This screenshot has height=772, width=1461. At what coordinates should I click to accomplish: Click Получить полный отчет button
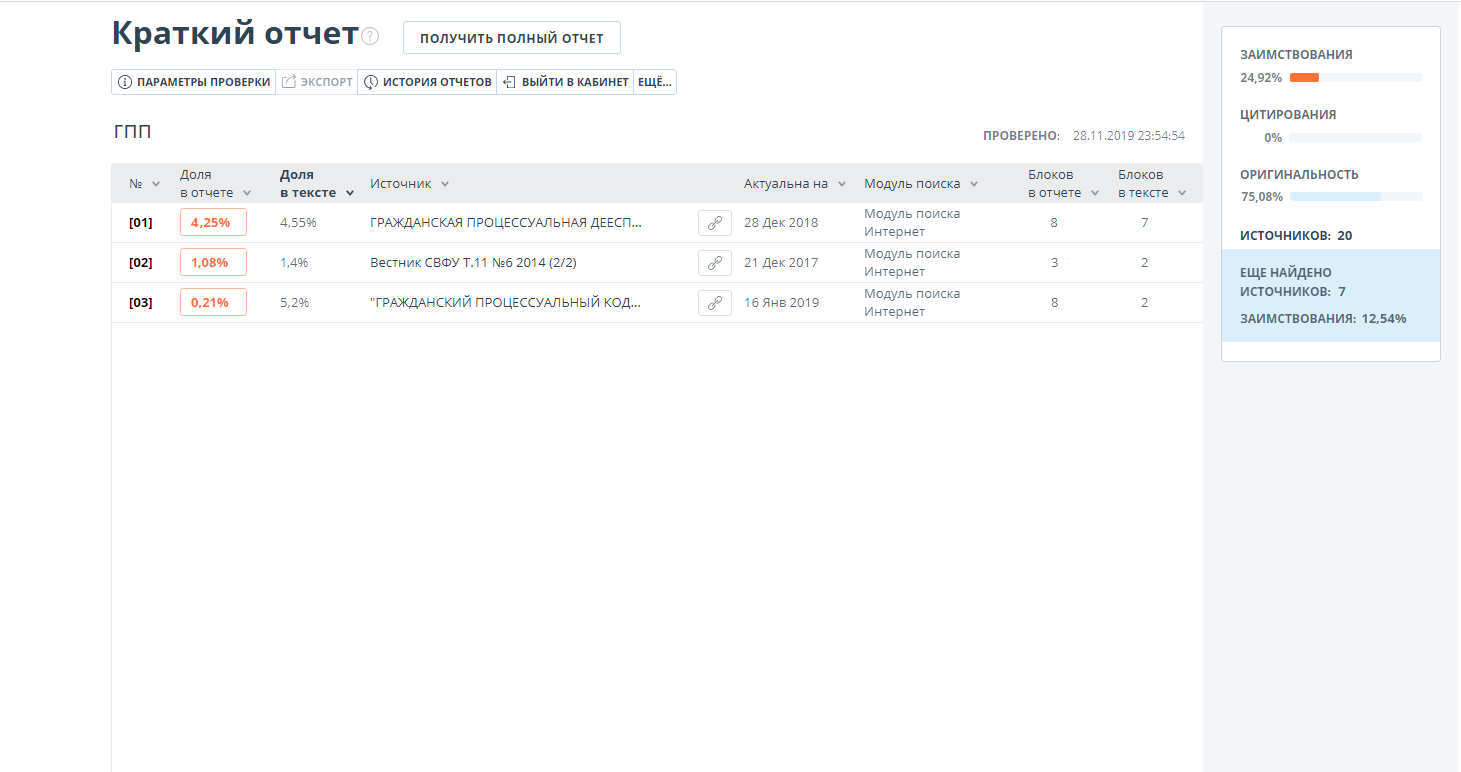tap(511, 38)
